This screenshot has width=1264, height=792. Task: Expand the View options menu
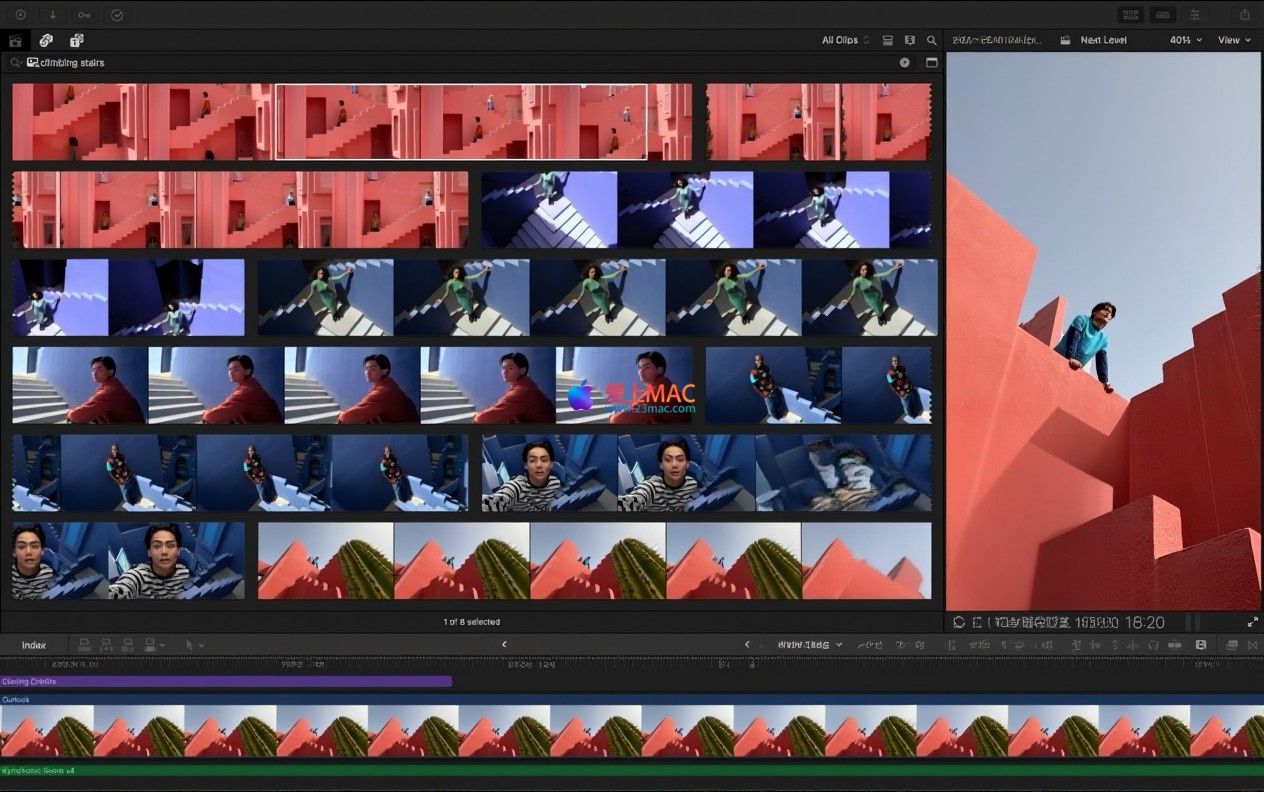click(x=1234, y=40)
